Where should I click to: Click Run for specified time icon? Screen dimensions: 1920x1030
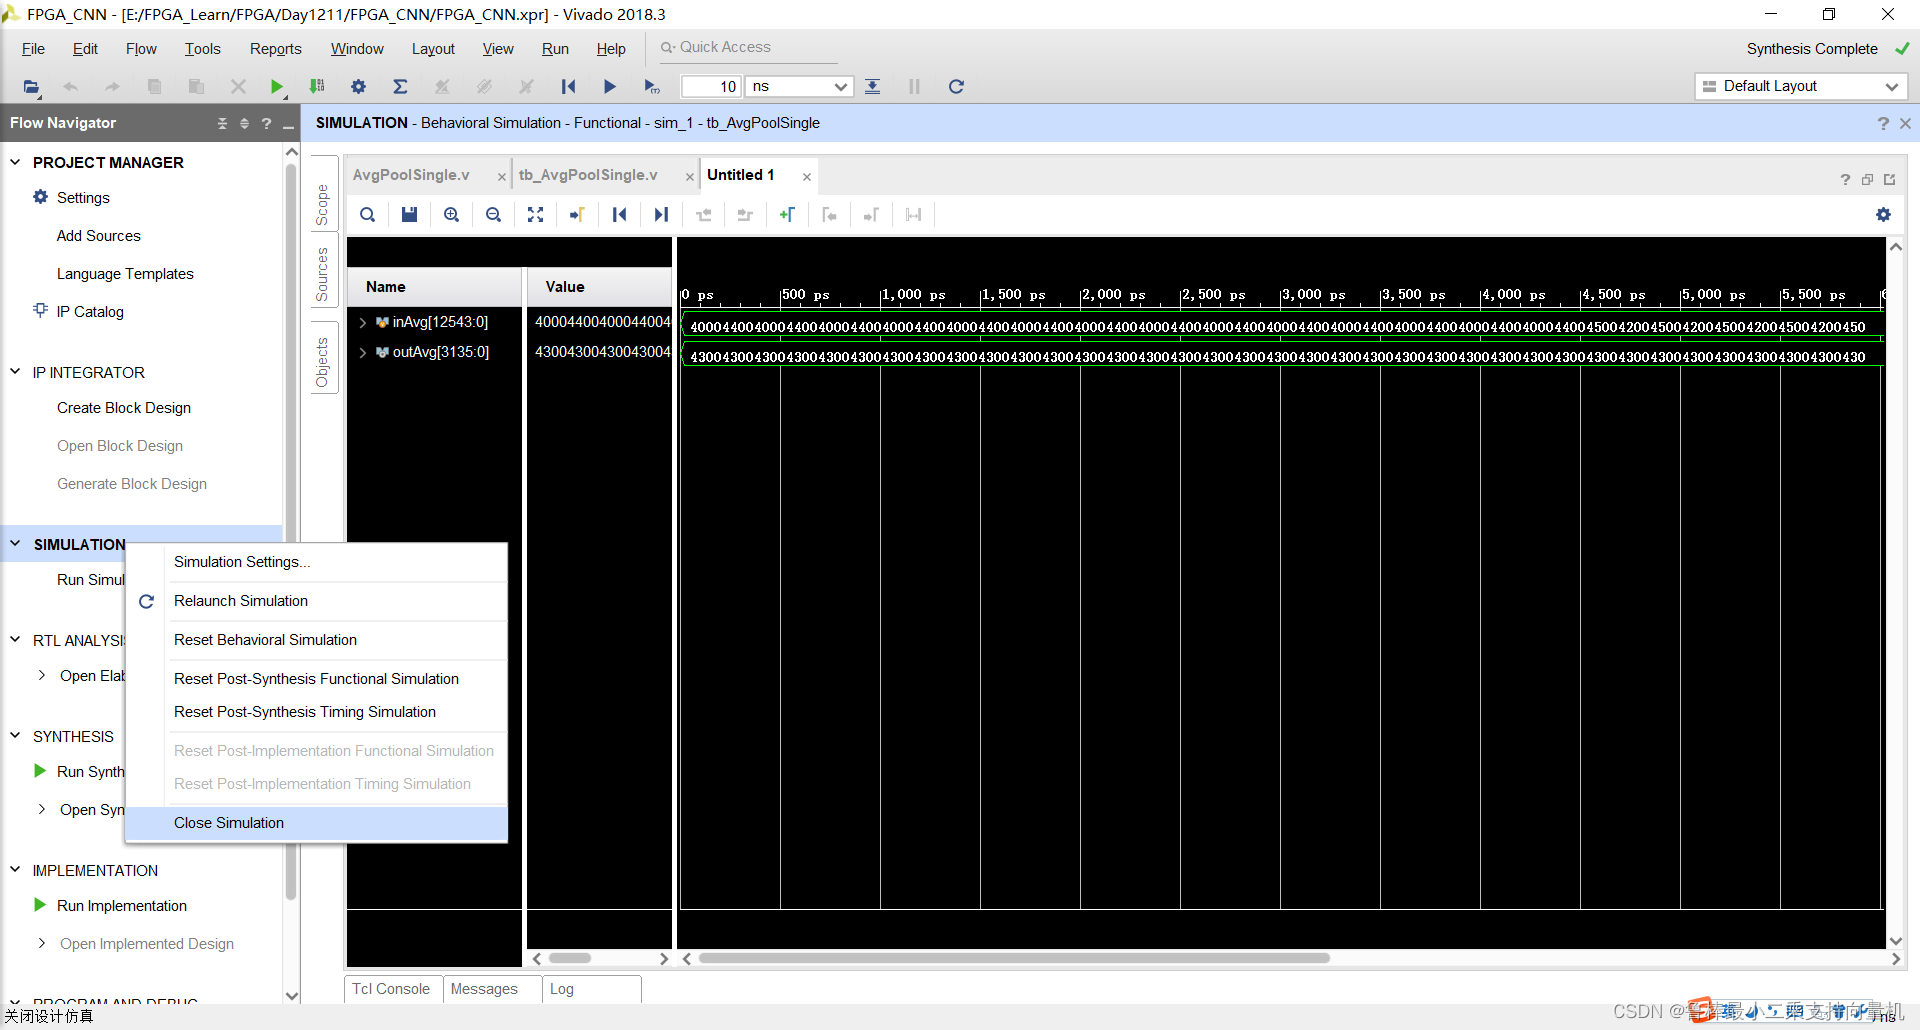tap(651, 87)
